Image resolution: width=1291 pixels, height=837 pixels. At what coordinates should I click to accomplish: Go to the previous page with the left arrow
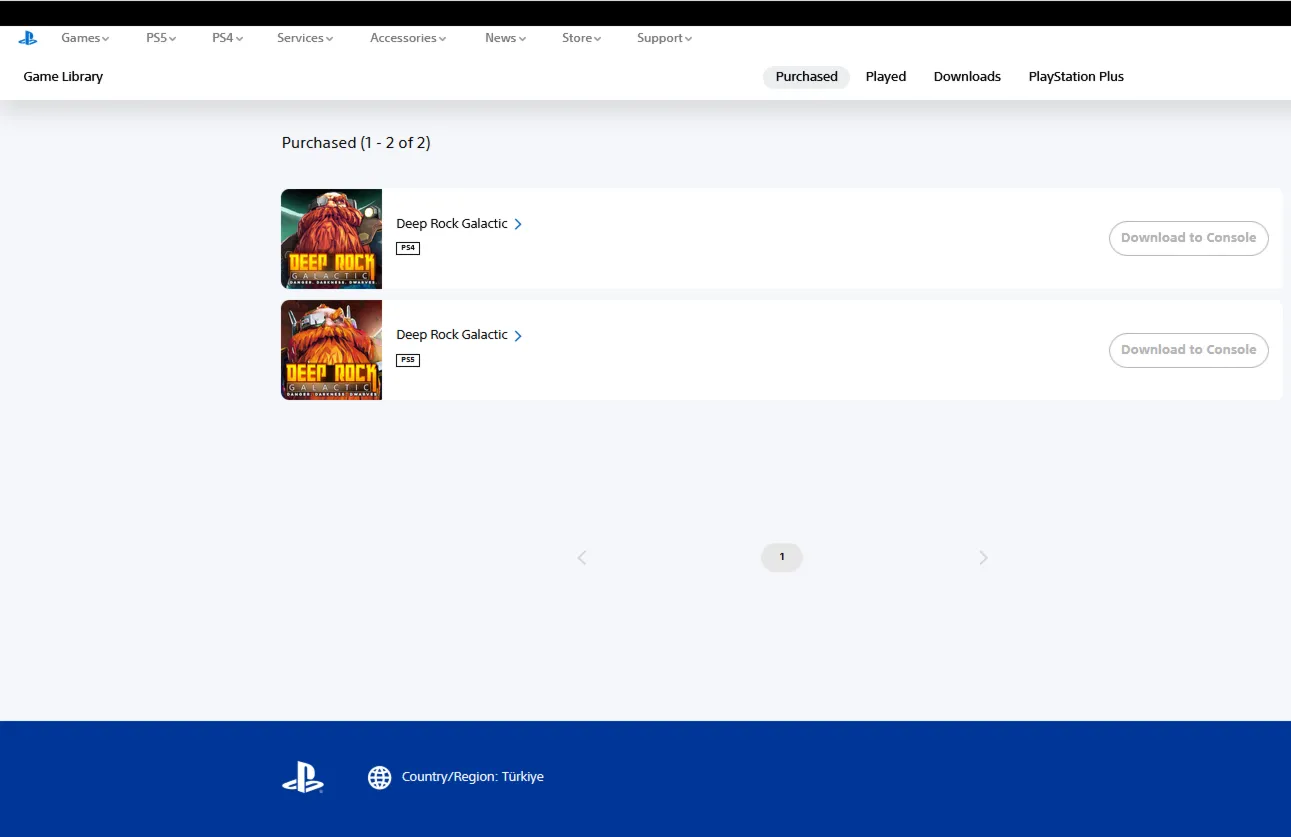point(582,558)
